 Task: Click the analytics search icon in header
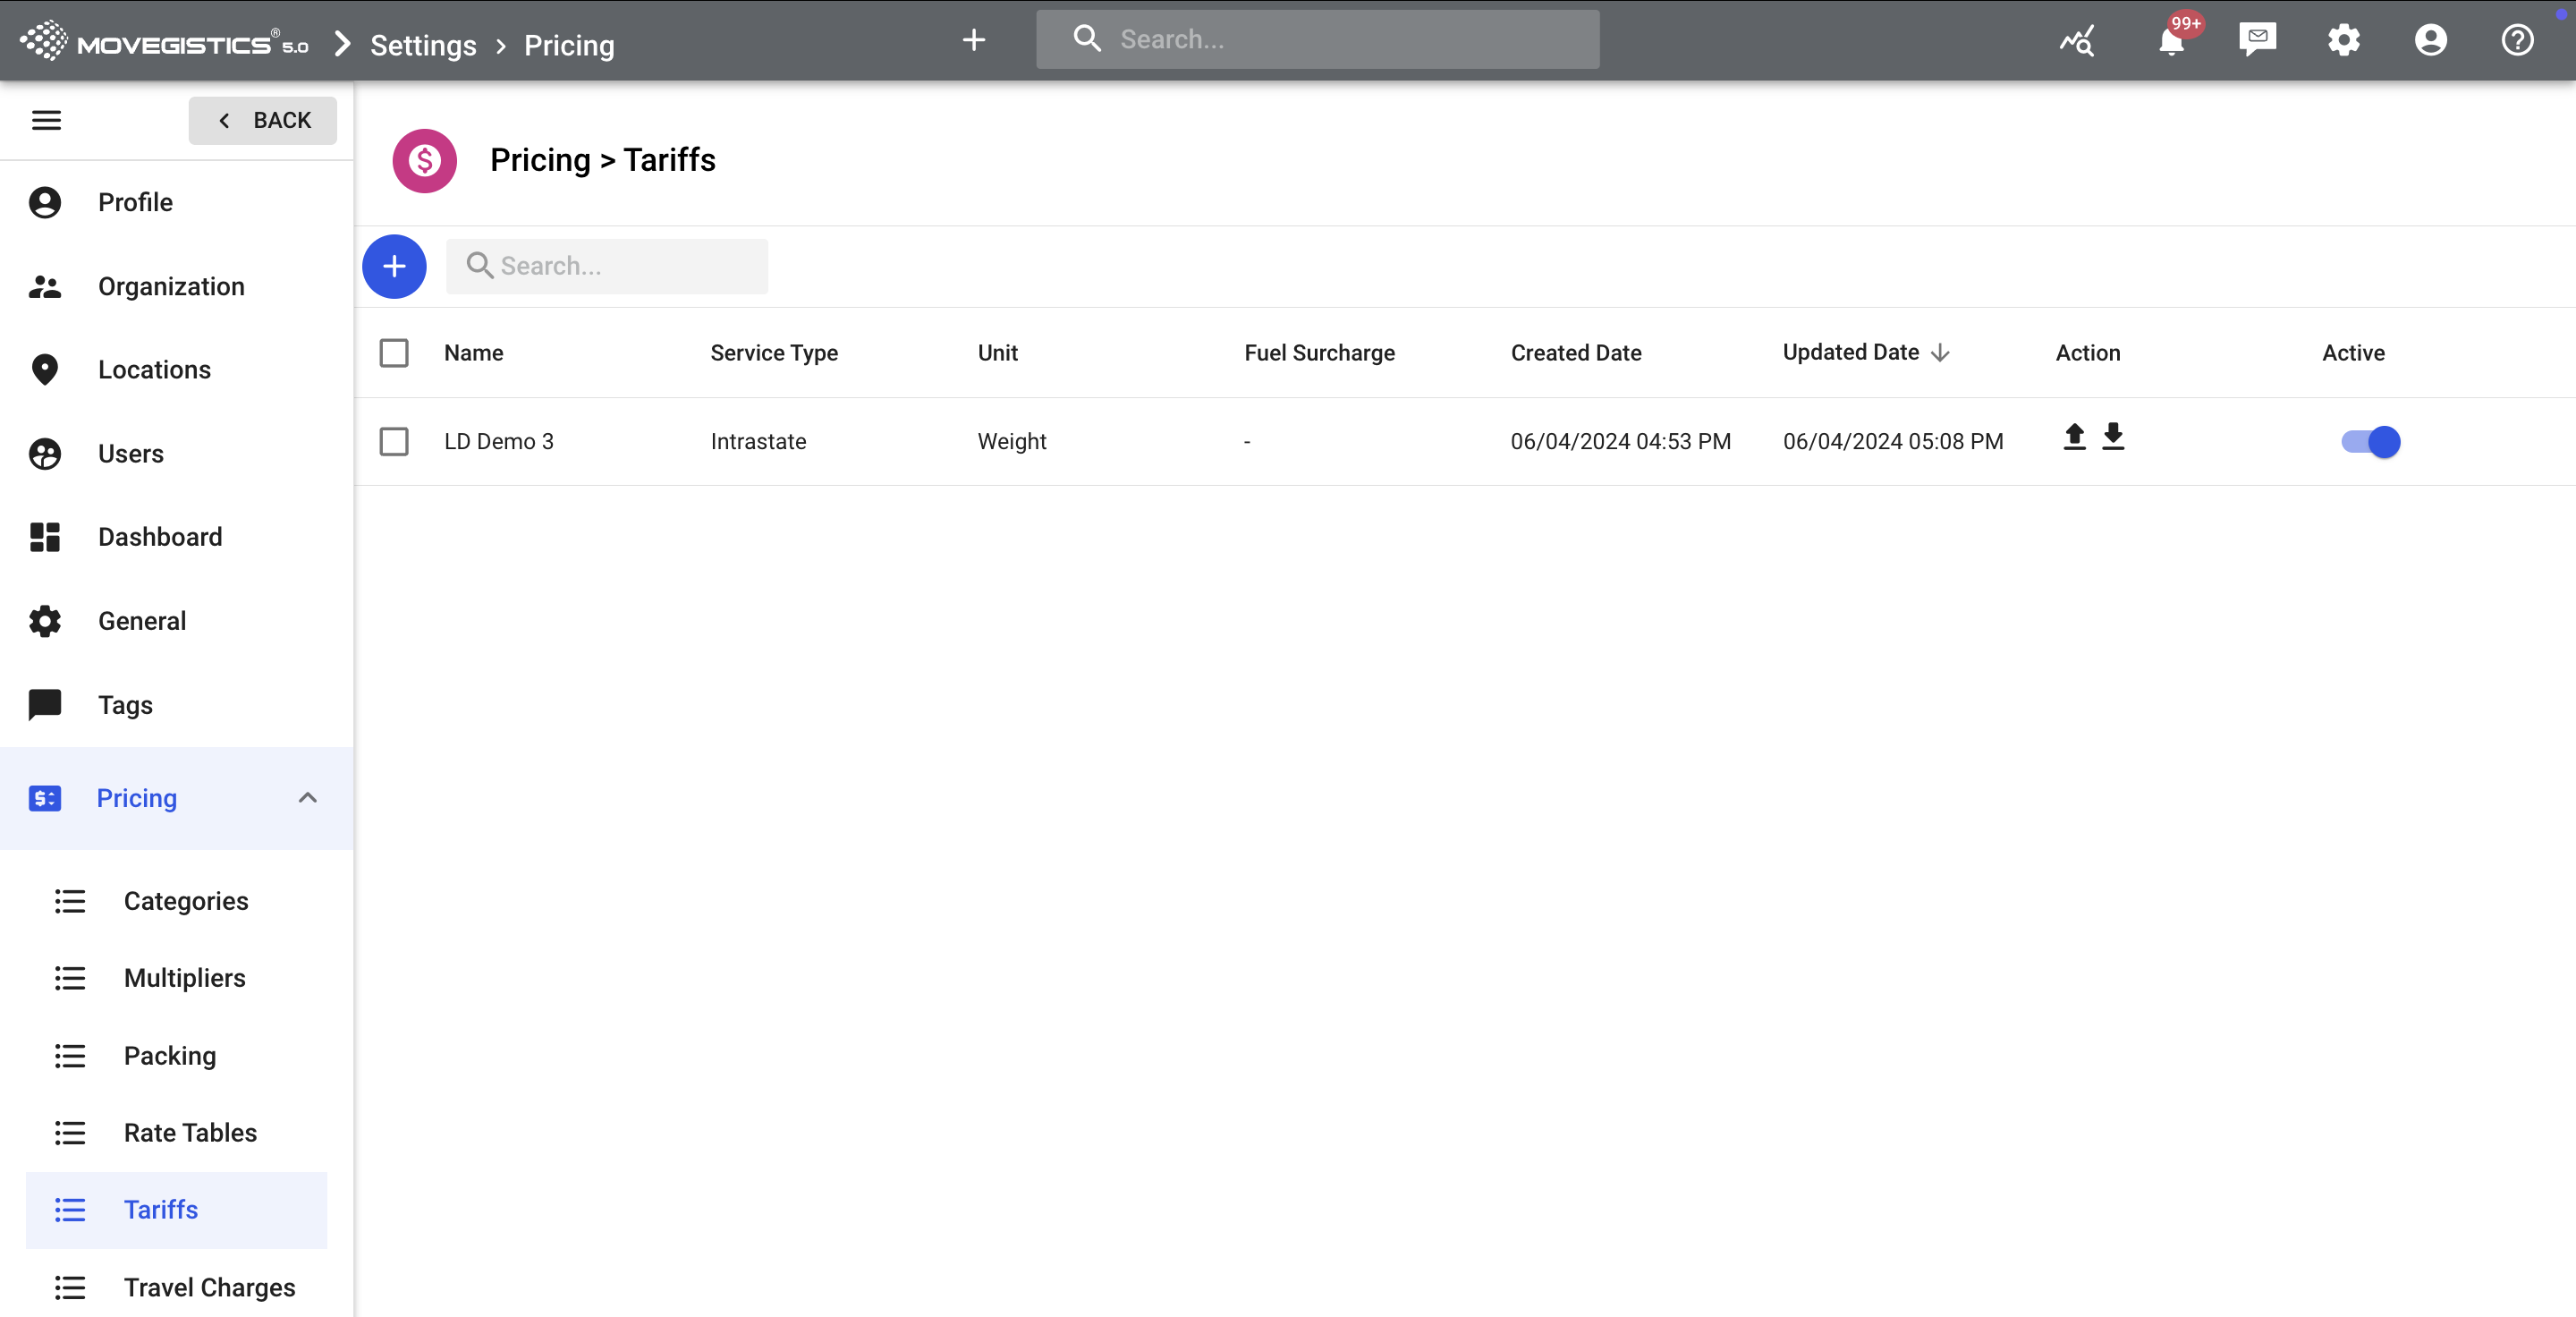pyautogui.click(x=2077, y=41)
